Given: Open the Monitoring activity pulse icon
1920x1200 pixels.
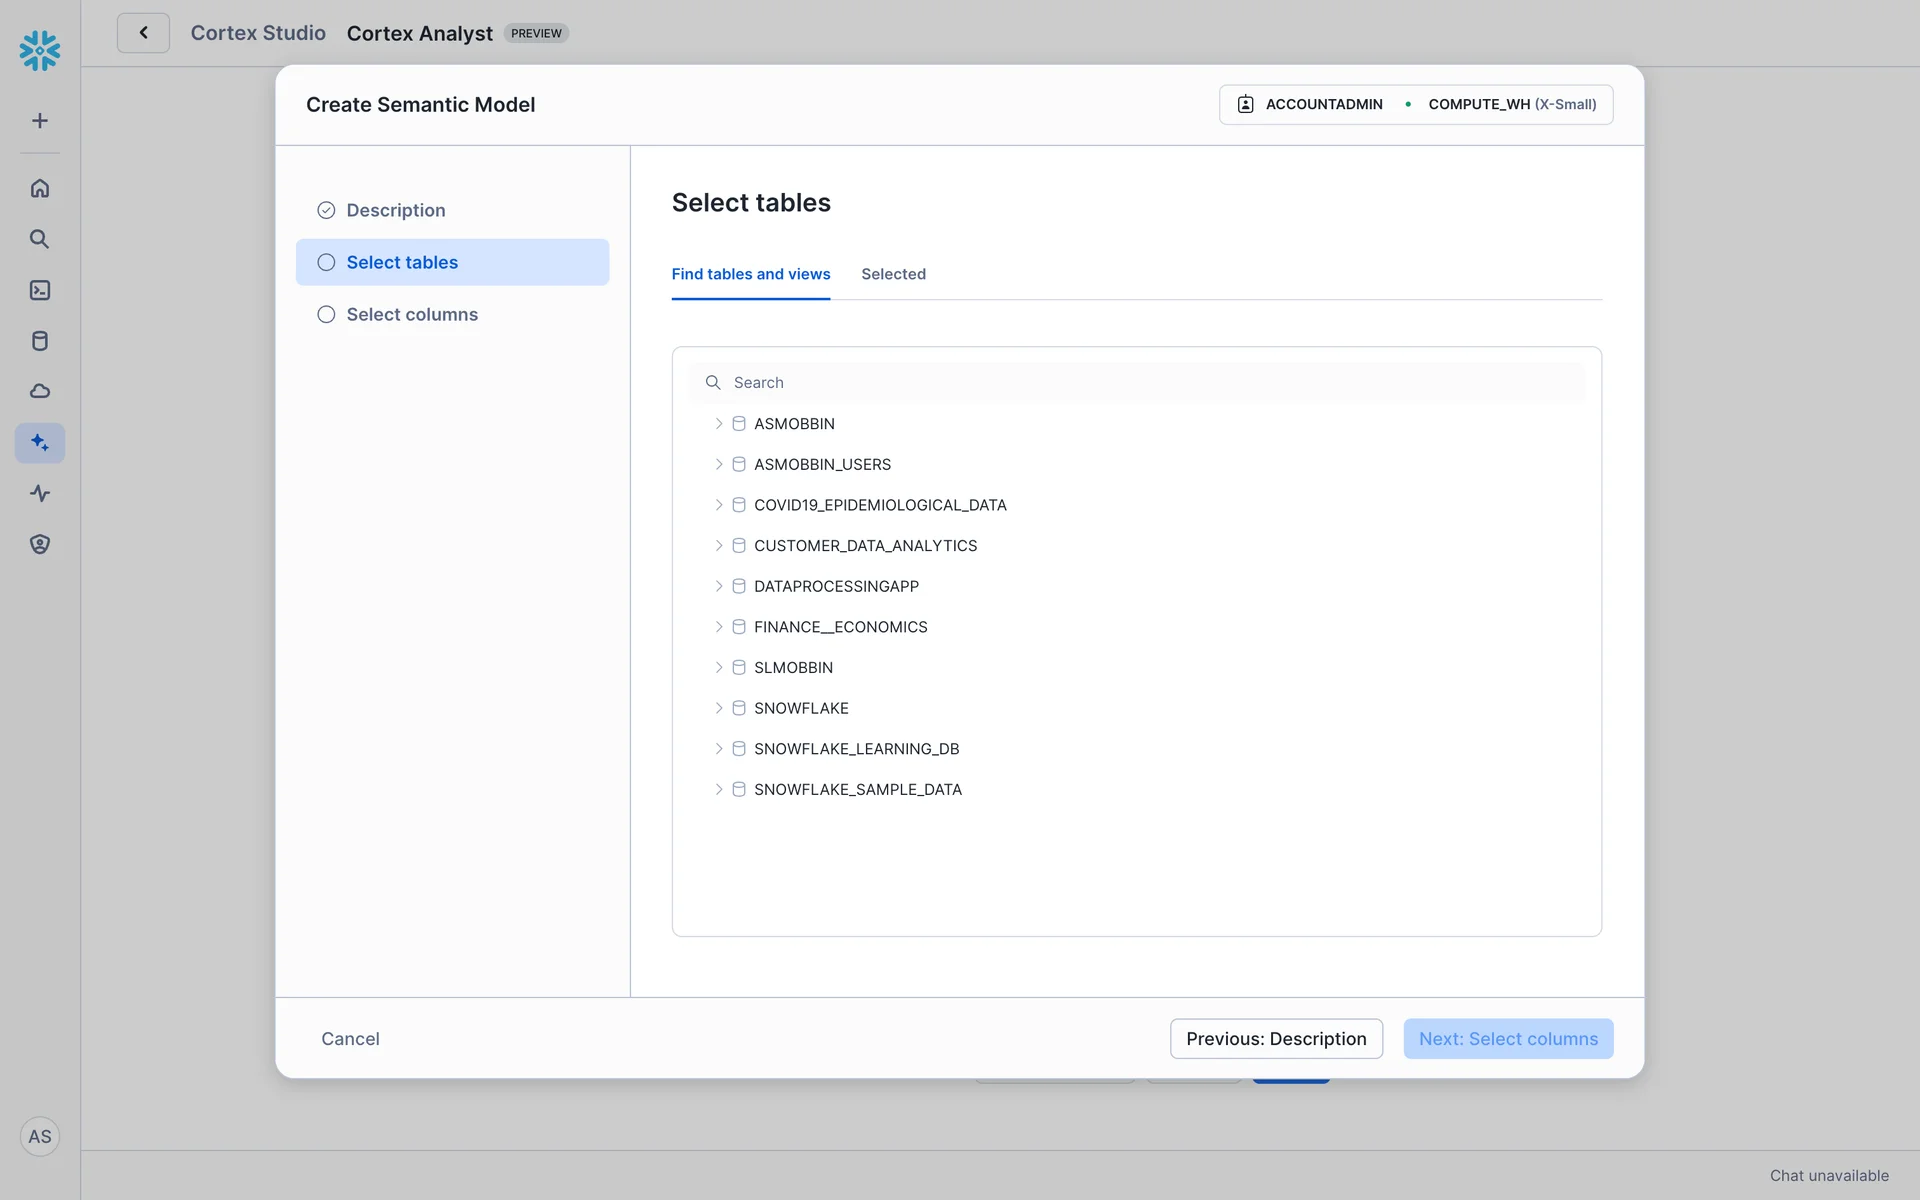Looking at the screenshot, I should click(40, 493).
